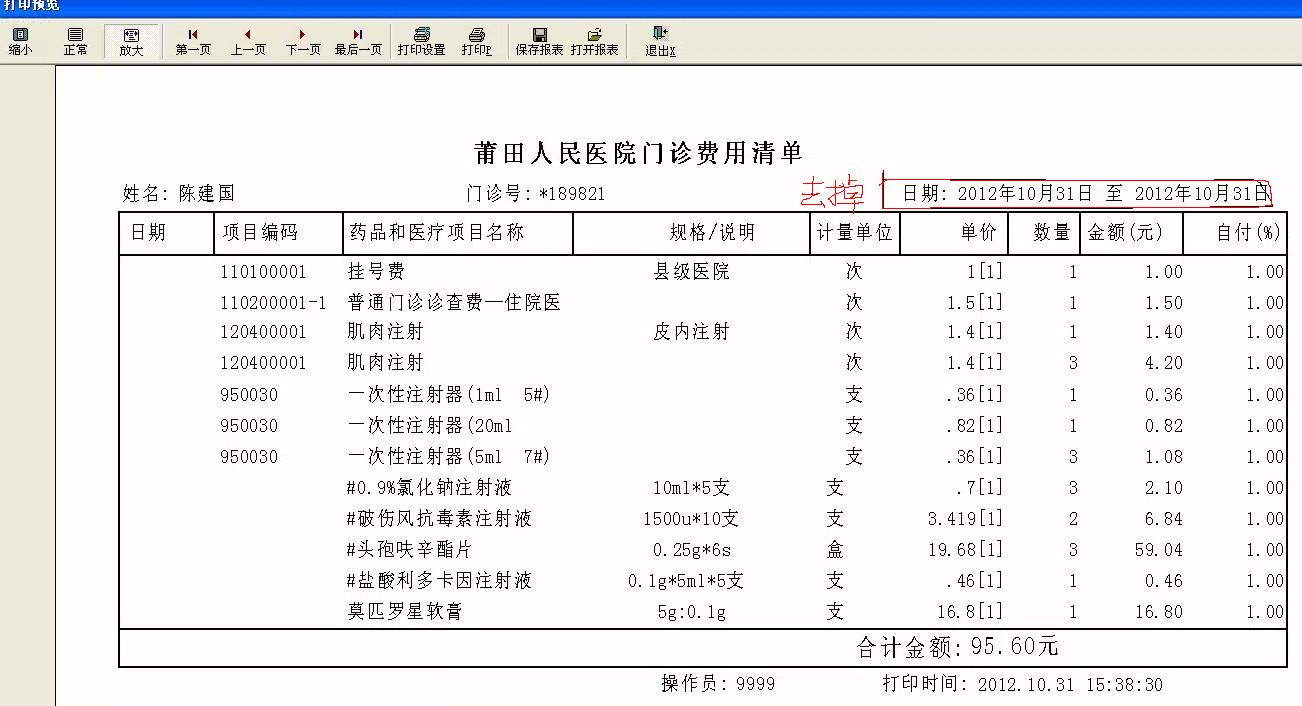Click unit price 16.8[1]
The image size is (1302, 706).
coord(971,612)
